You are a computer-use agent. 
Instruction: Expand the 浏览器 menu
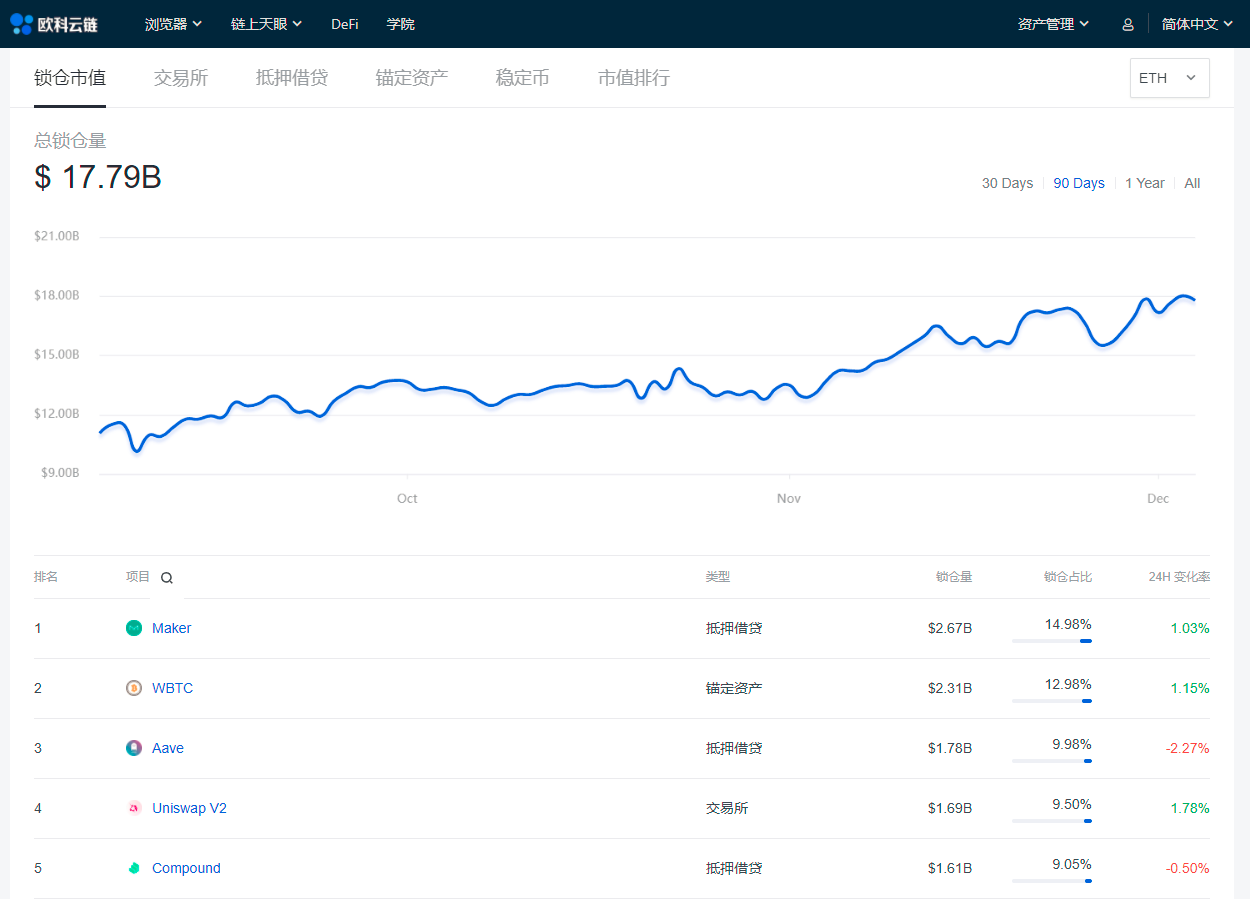174,24
